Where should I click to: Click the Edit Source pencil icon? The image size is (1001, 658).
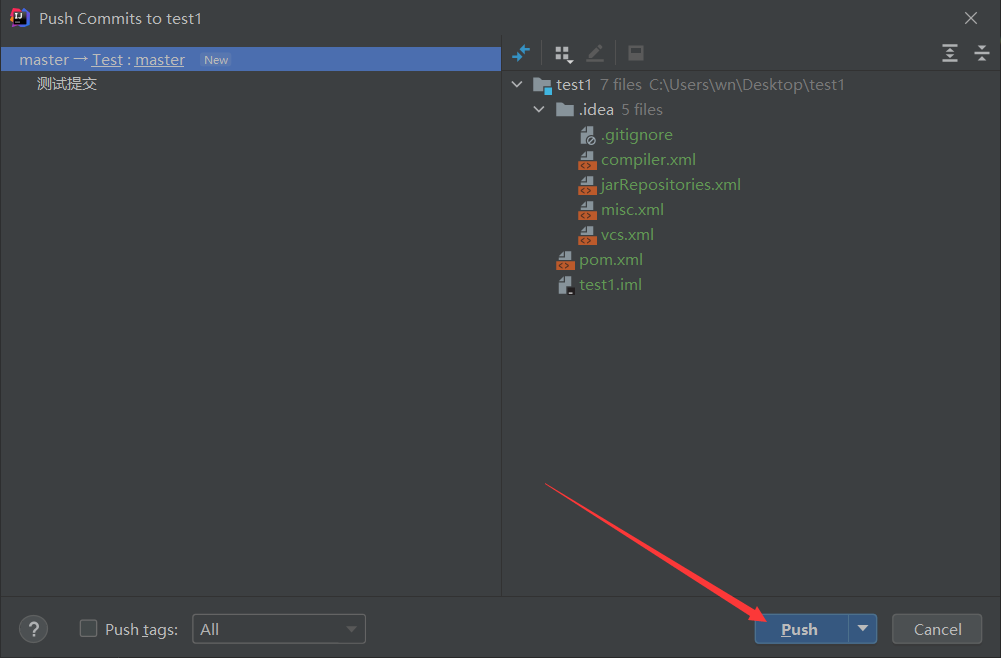(x=595, y=53)
